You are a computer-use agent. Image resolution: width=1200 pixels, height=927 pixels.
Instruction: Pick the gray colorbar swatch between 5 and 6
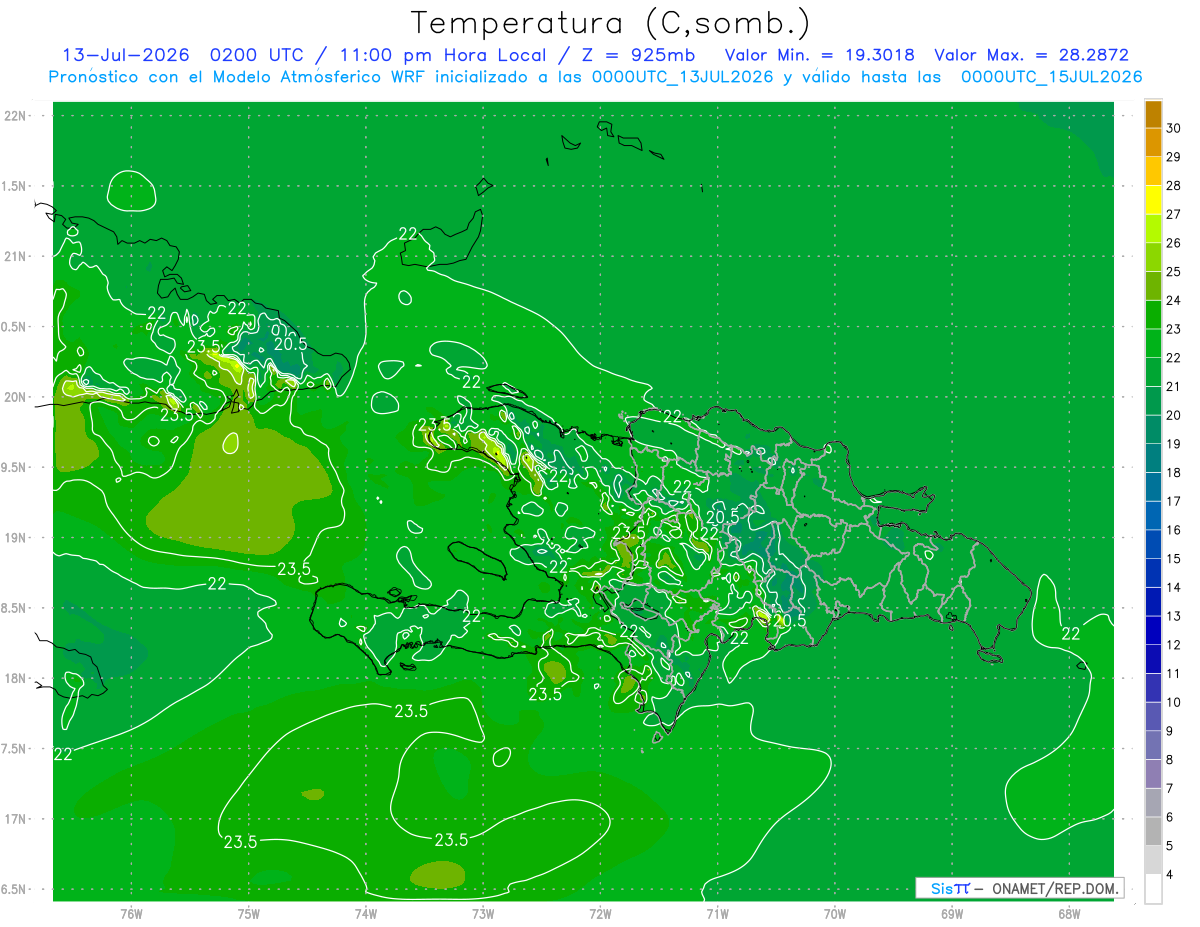1153,831
